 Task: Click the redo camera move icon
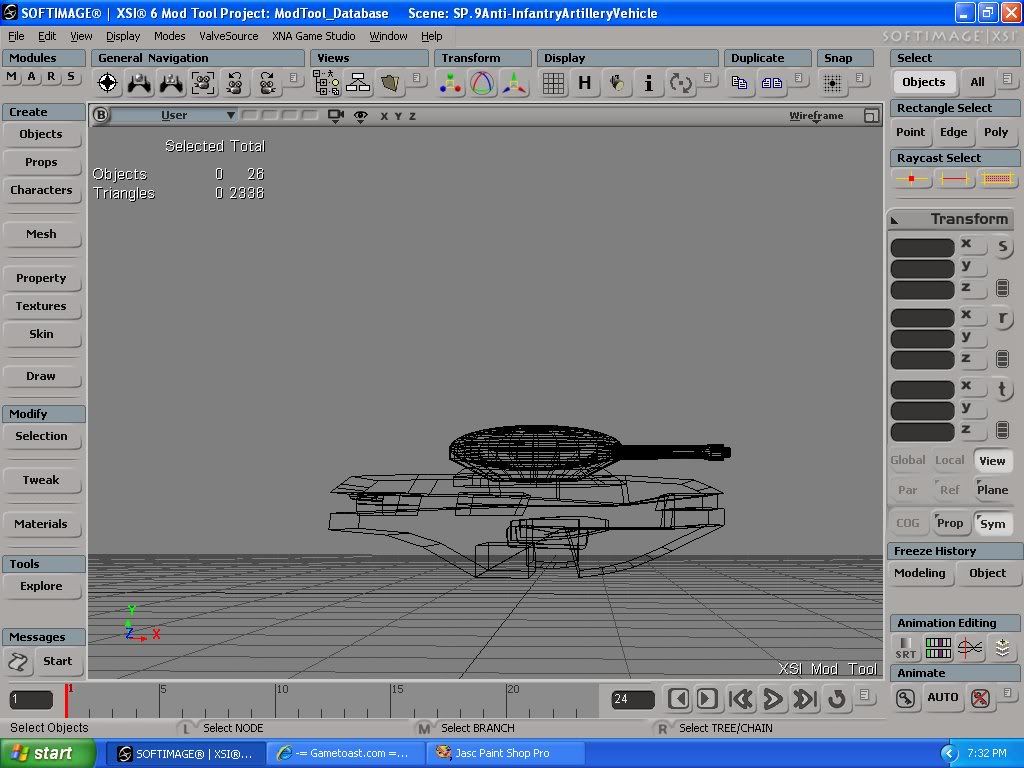coord(266,83)
